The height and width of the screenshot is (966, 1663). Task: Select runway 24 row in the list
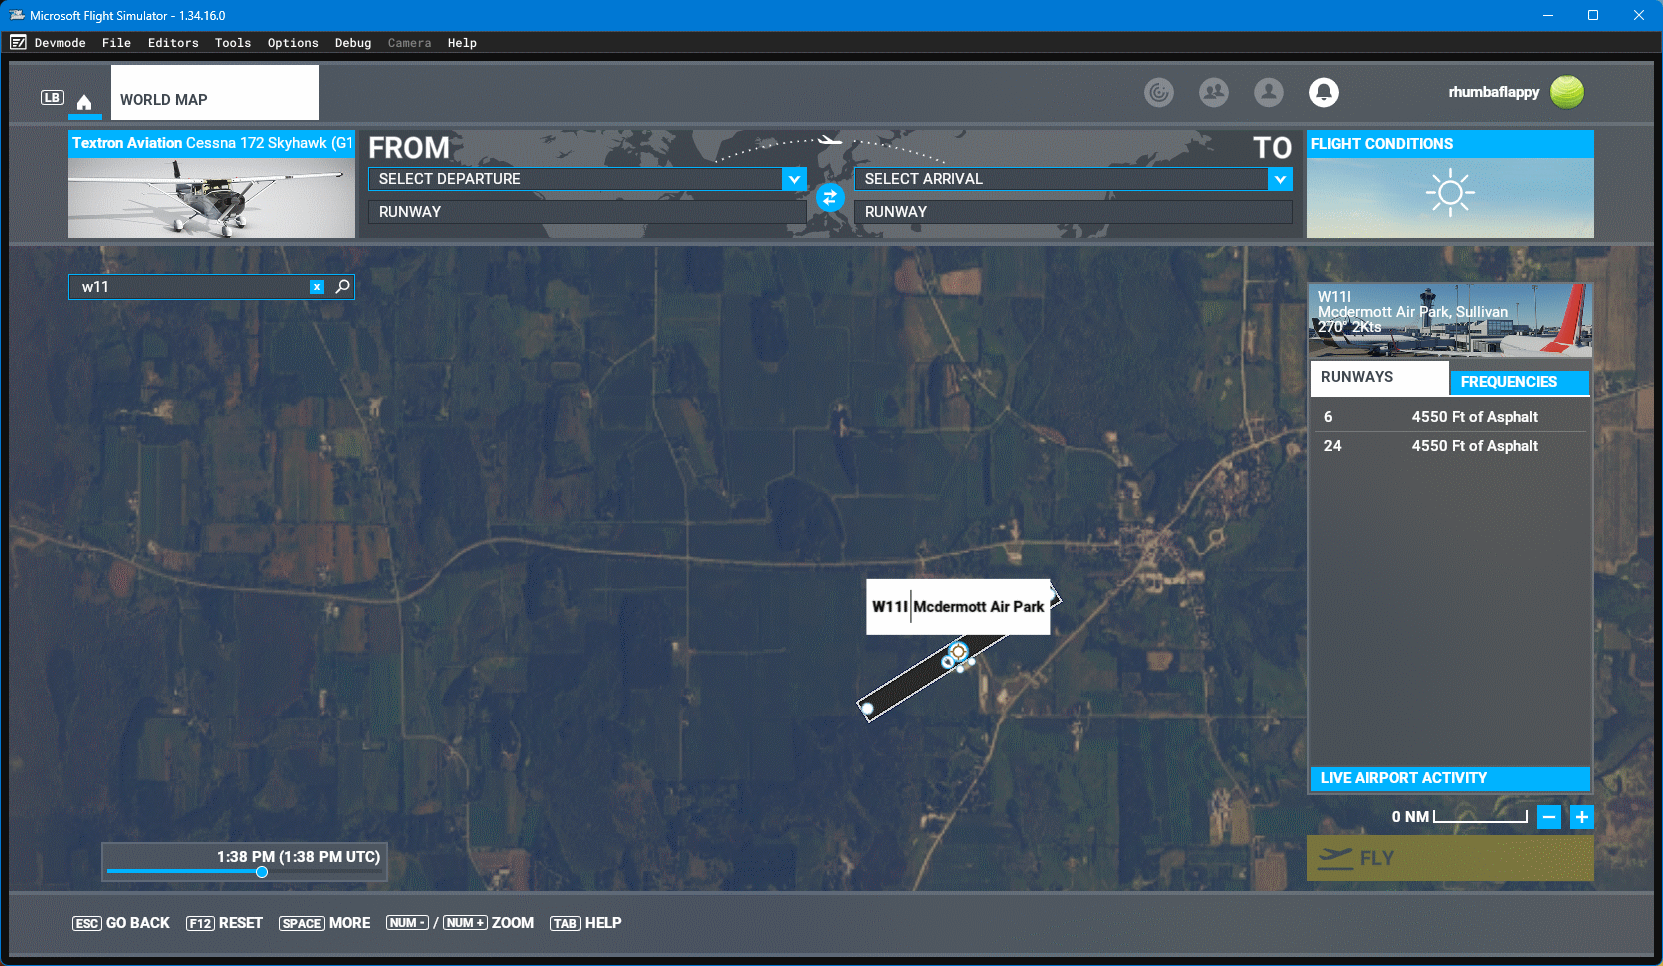(x=1450, y=446)
